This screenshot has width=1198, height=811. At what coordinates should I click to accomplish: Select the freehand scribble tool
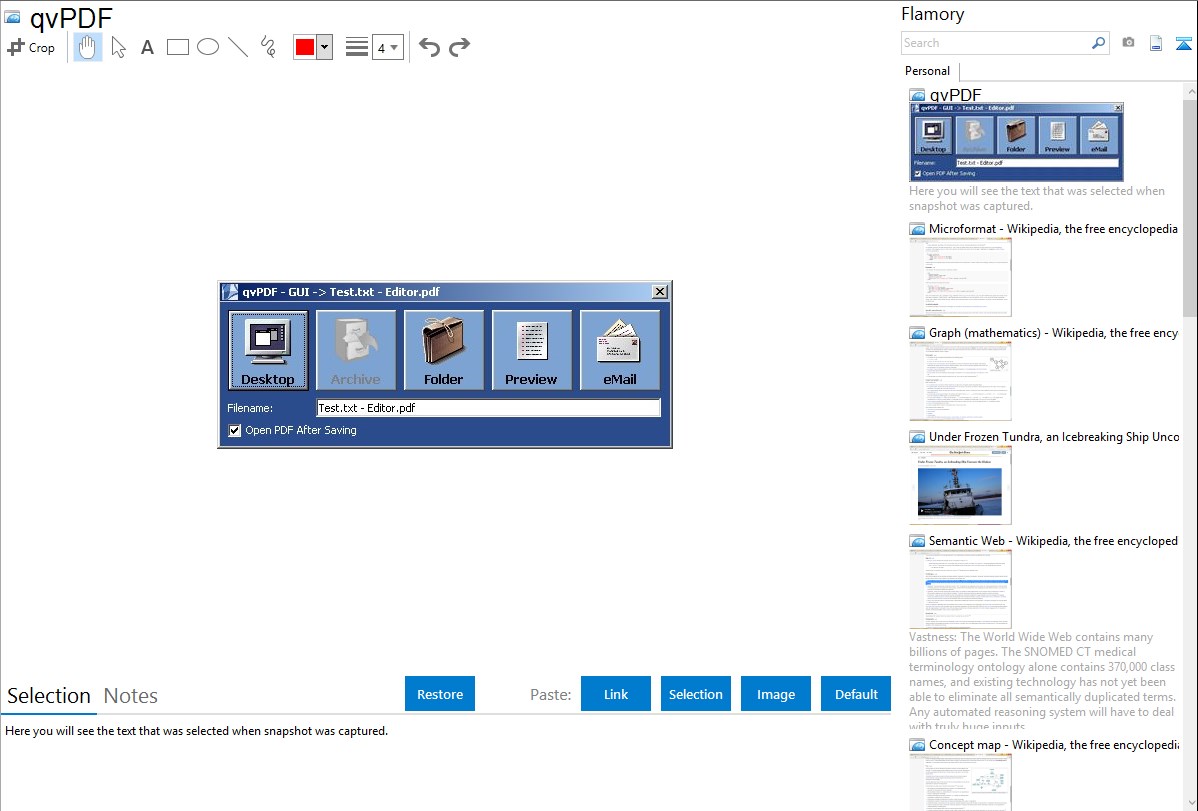tap(268, 47)
